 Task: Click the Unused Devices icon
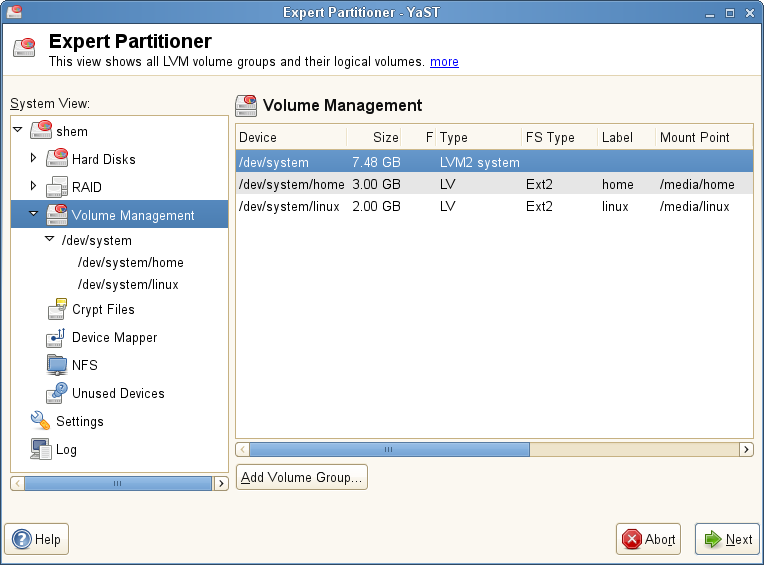click(x=57, y=393)
